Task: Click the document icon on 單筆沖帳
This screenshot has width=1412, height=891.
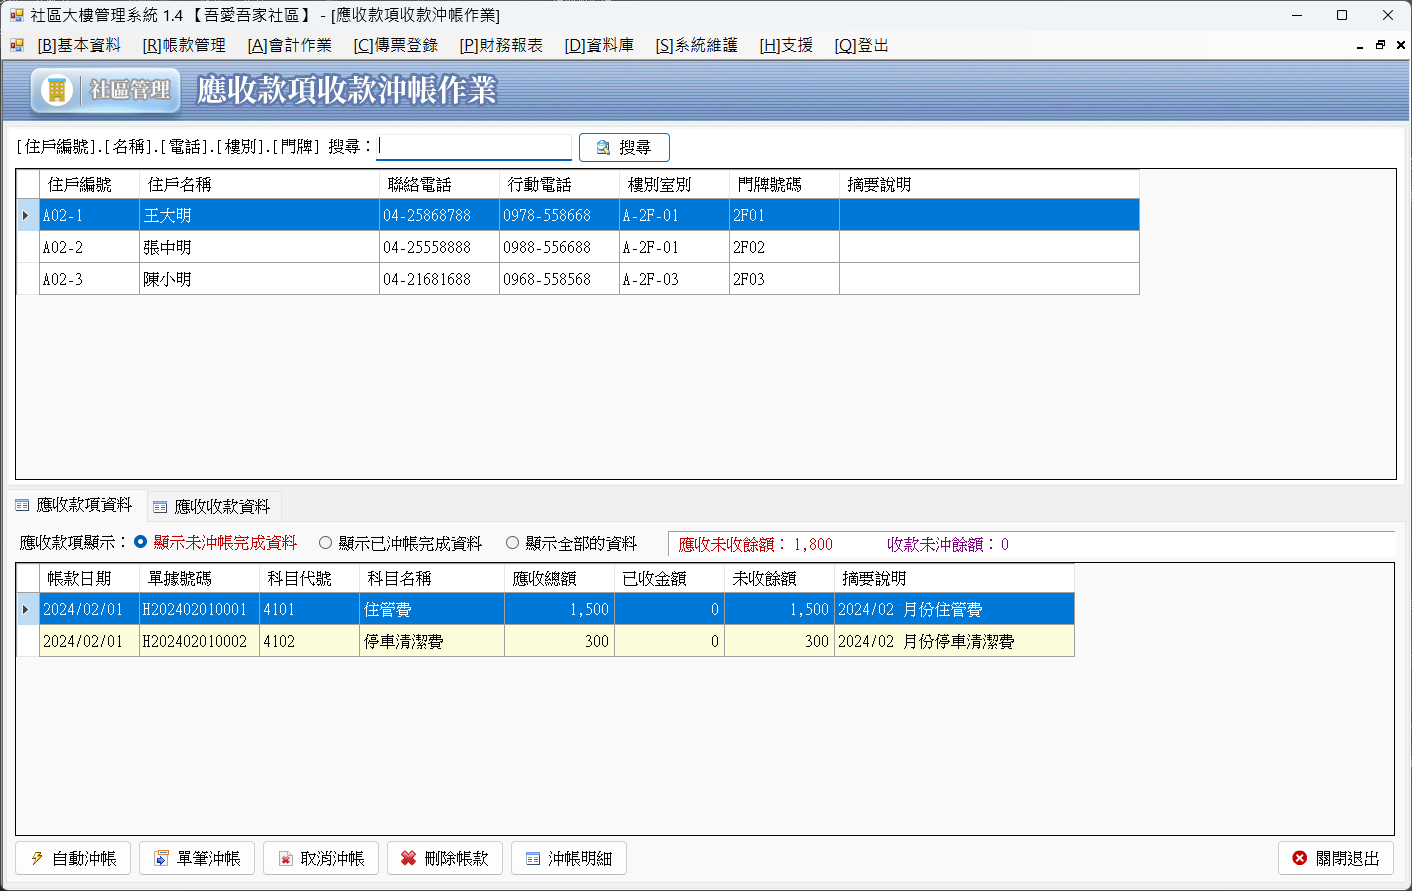Action: pos(161,858)
